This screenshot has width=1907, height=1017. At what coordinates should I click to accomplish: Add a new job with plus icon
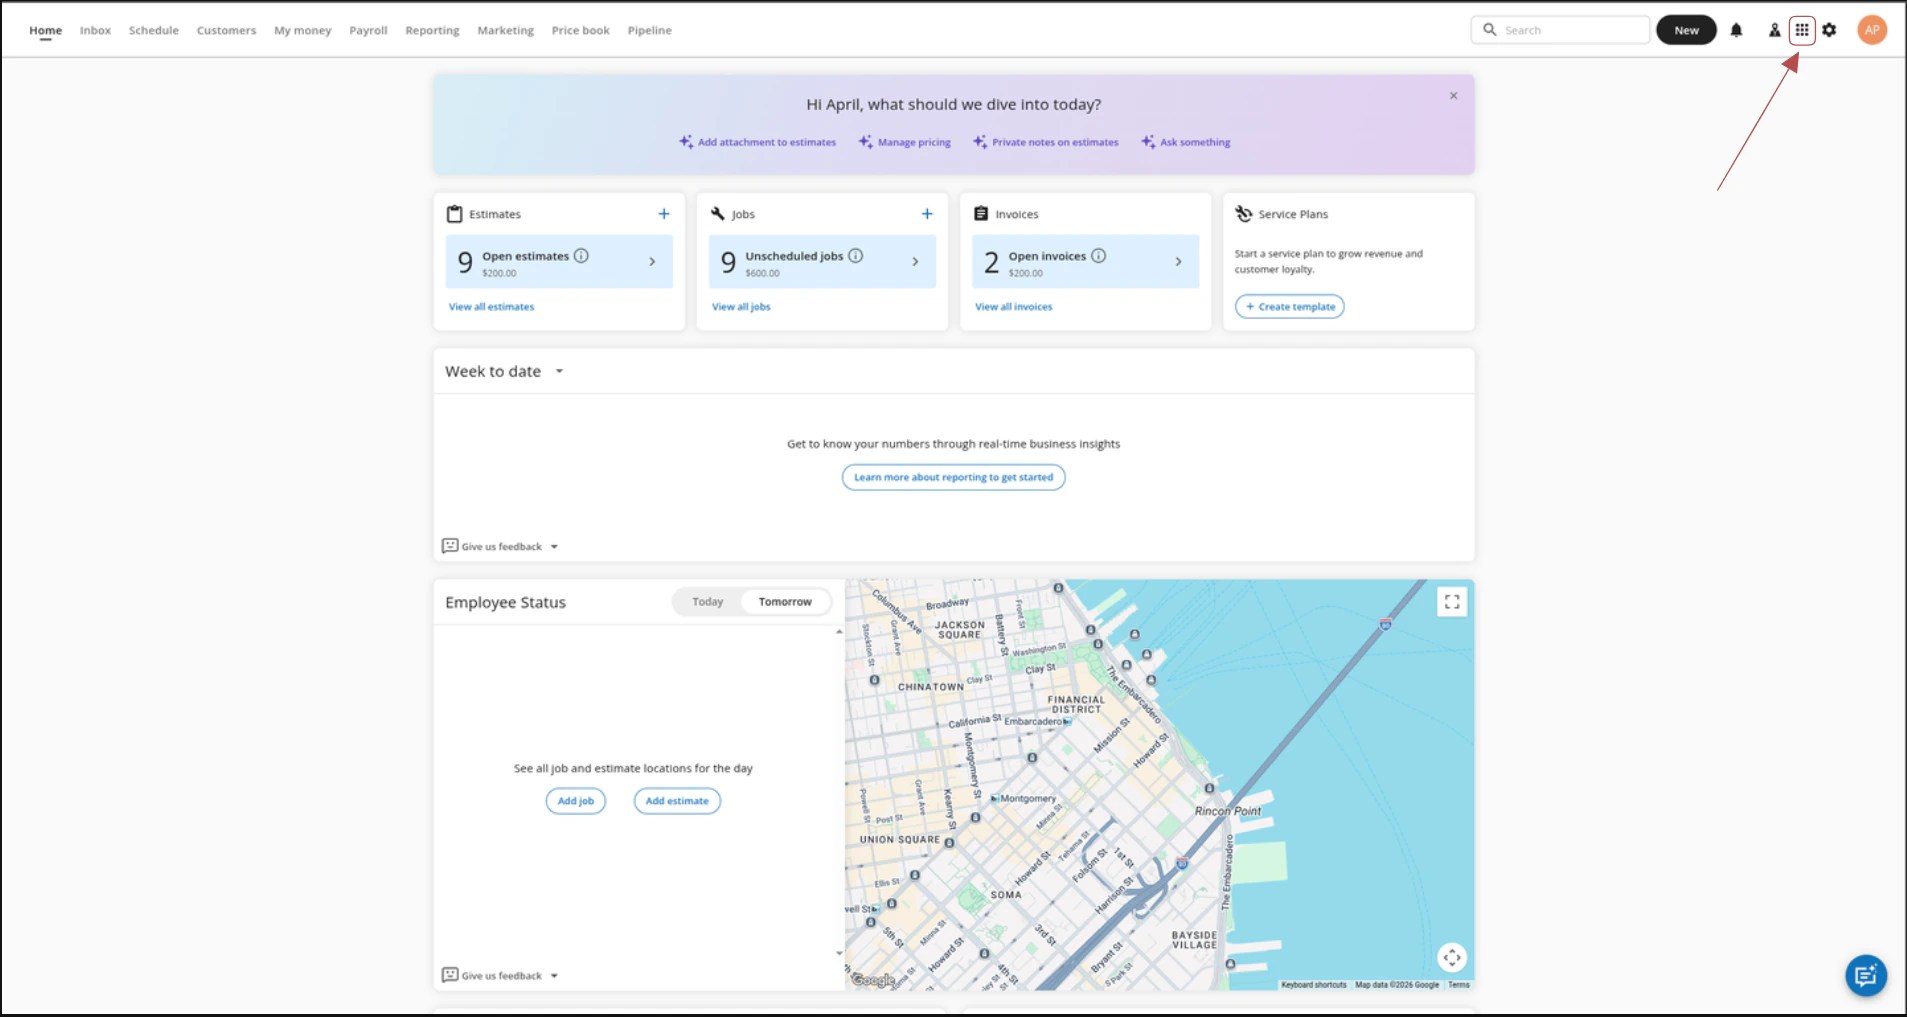click(x=926, y=214)
